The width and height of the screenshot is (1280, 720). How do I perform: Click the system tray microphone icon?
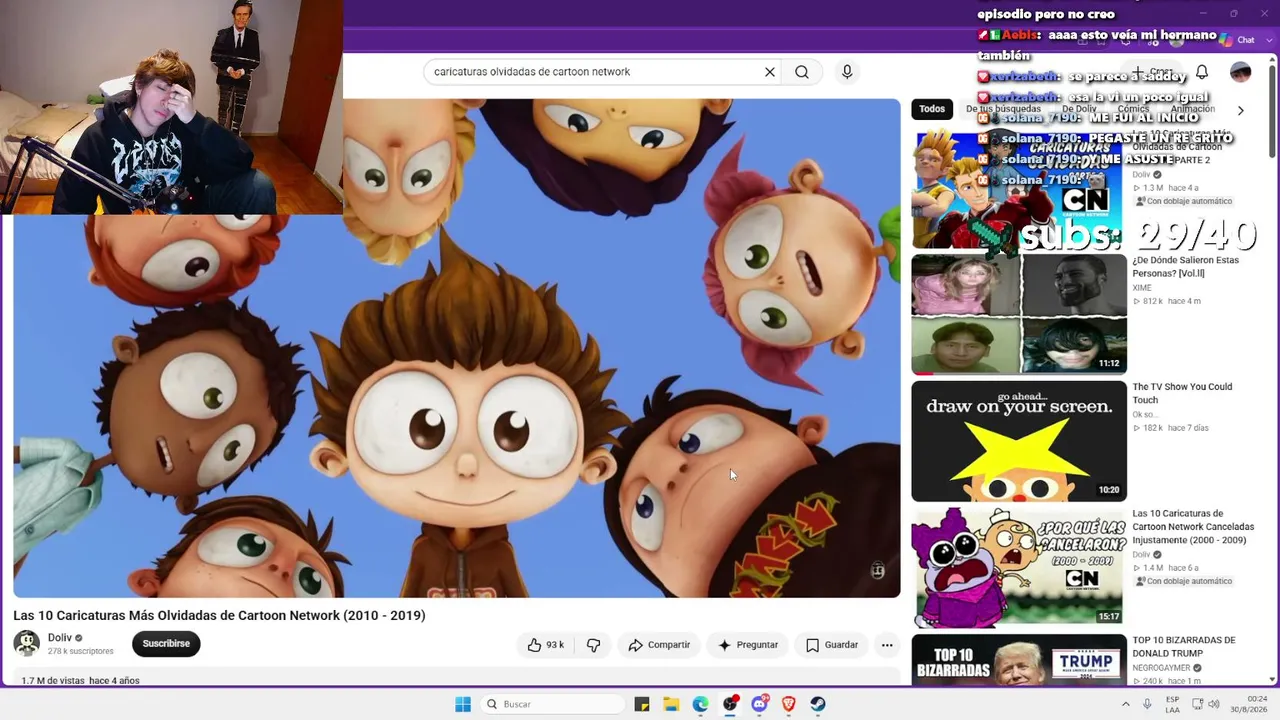pyautogui.click(x=1148, y=704)
